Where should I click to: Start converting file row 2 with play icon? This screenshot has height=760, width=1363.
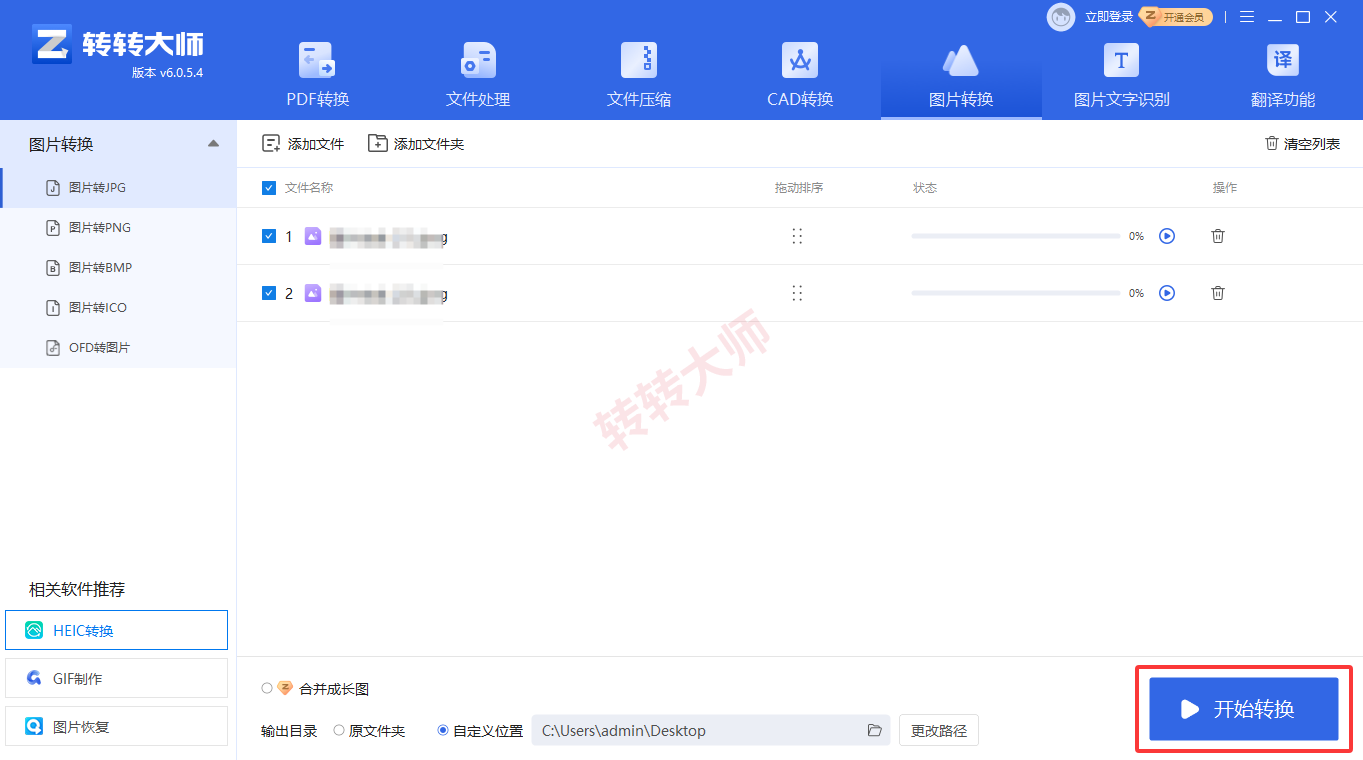(x=1167, y=293)
